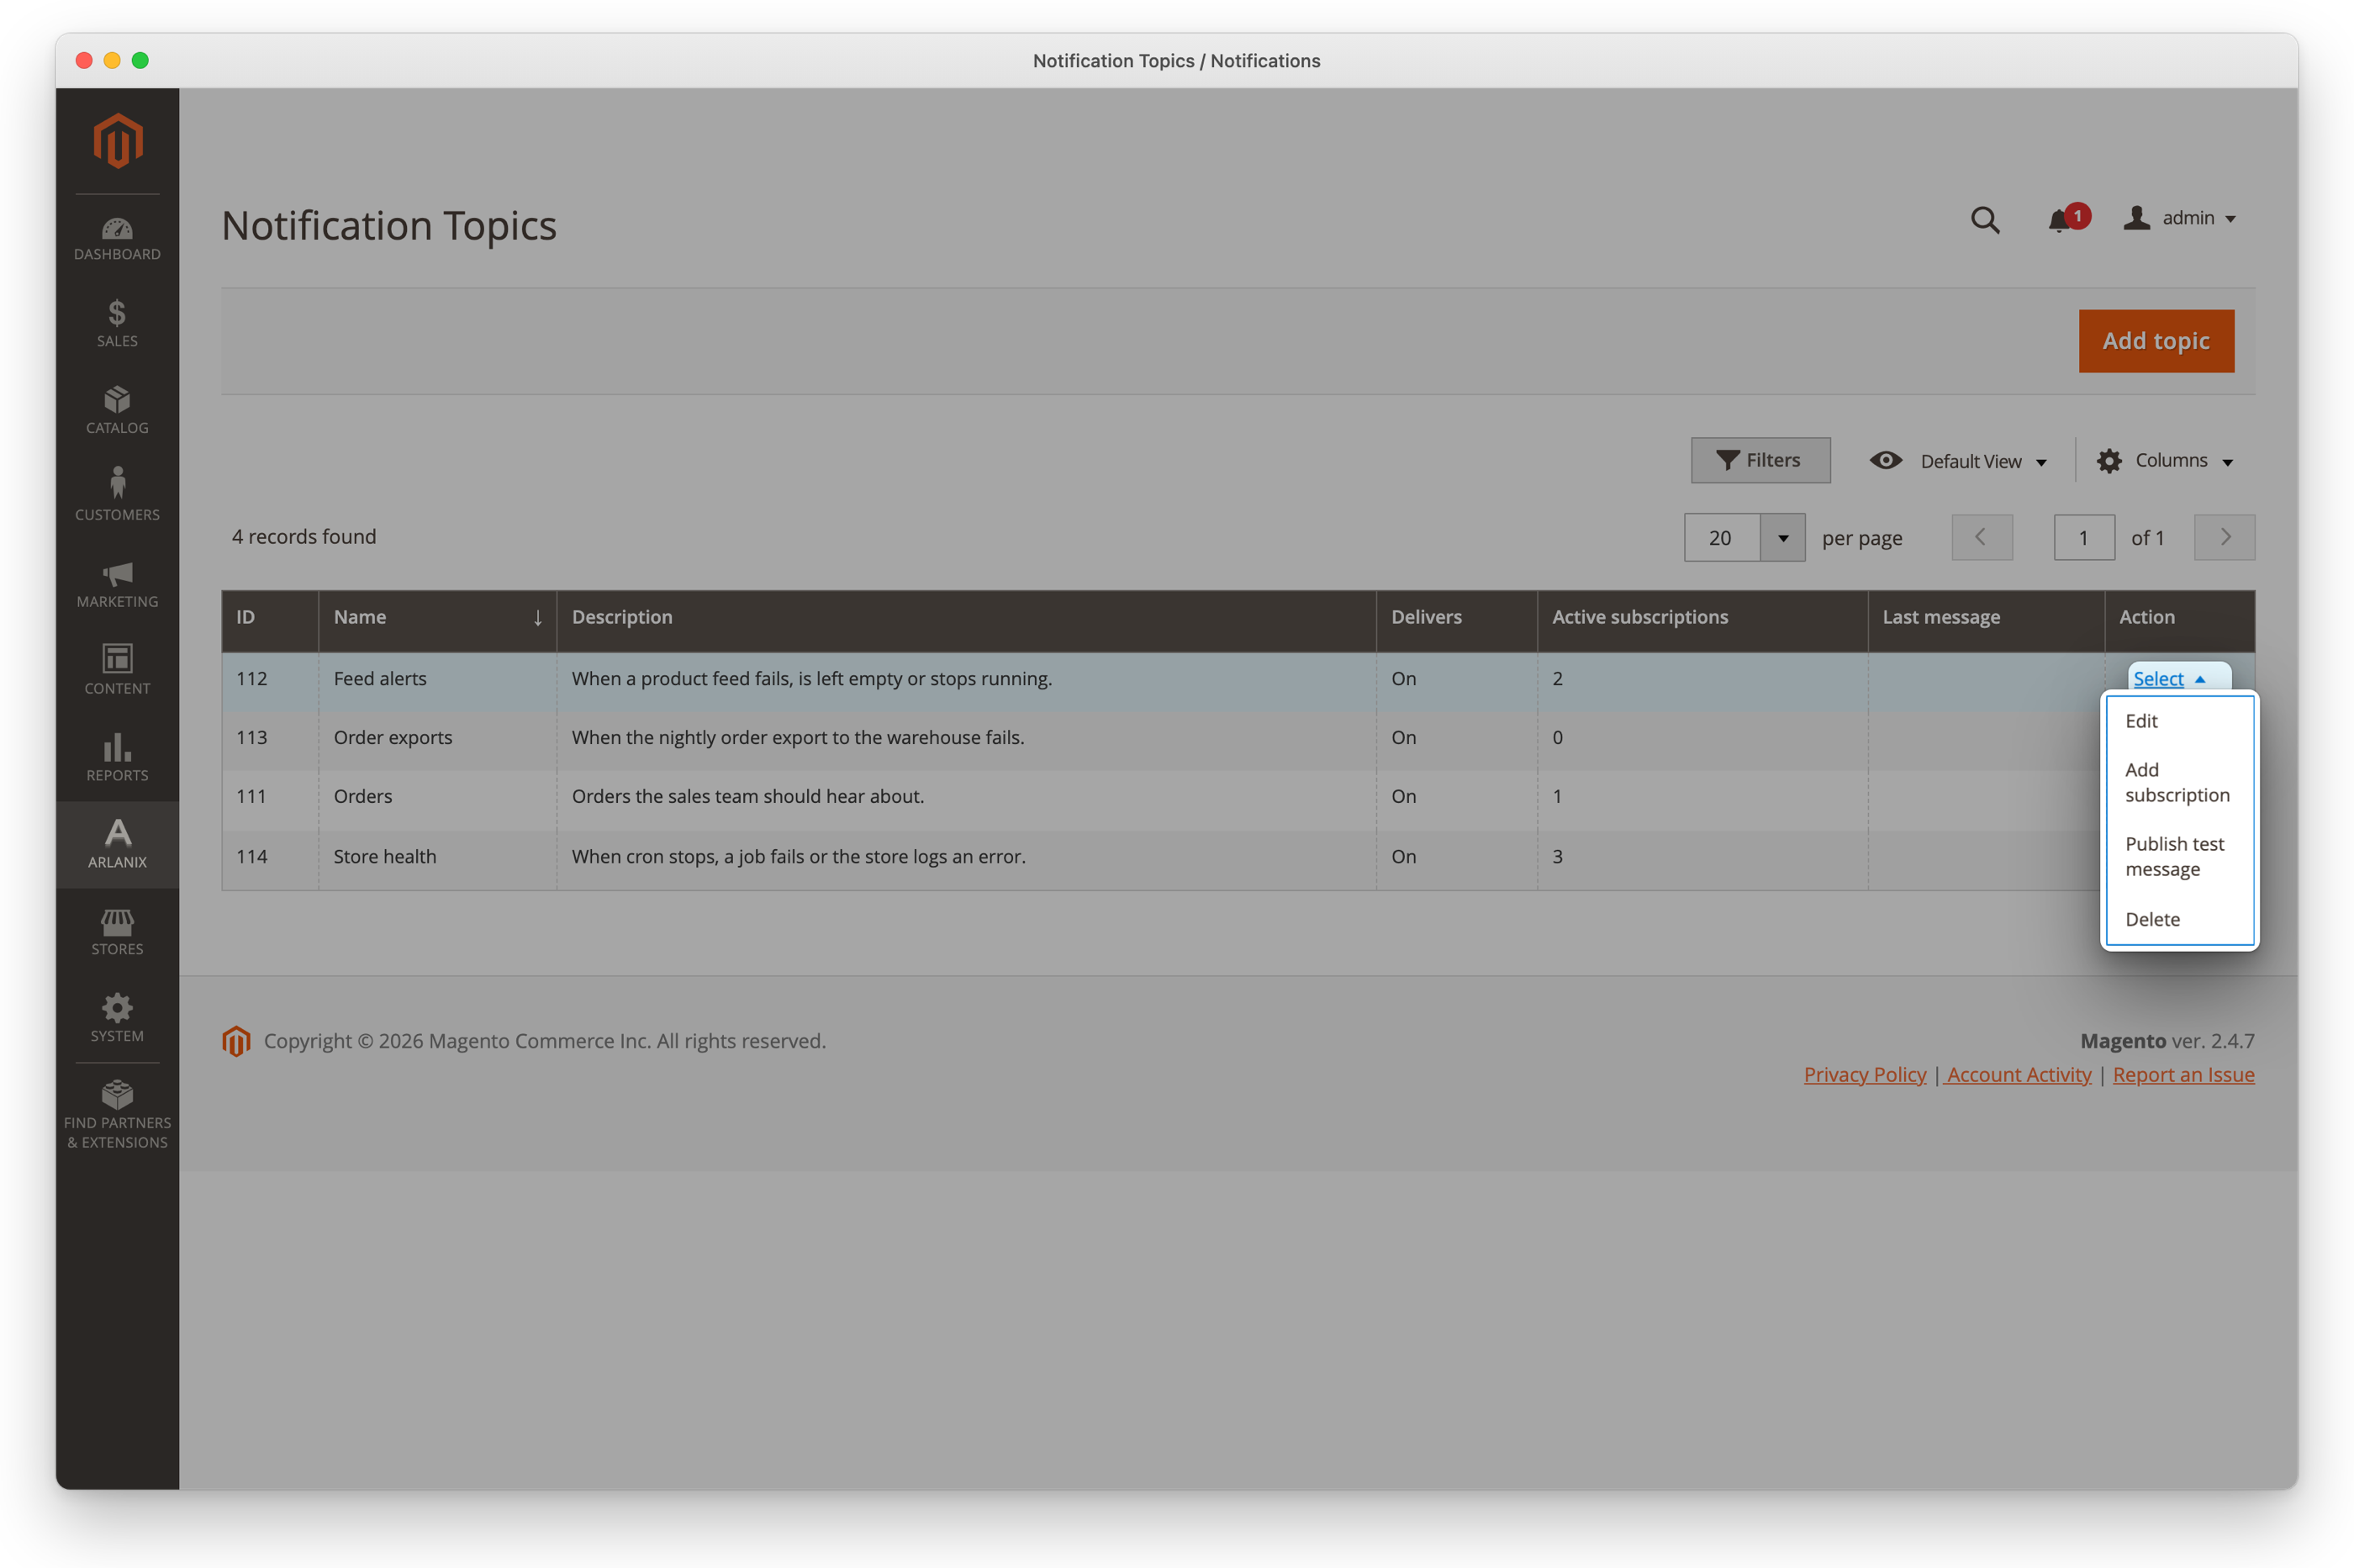Click the Store health description text

pos(798,857)
